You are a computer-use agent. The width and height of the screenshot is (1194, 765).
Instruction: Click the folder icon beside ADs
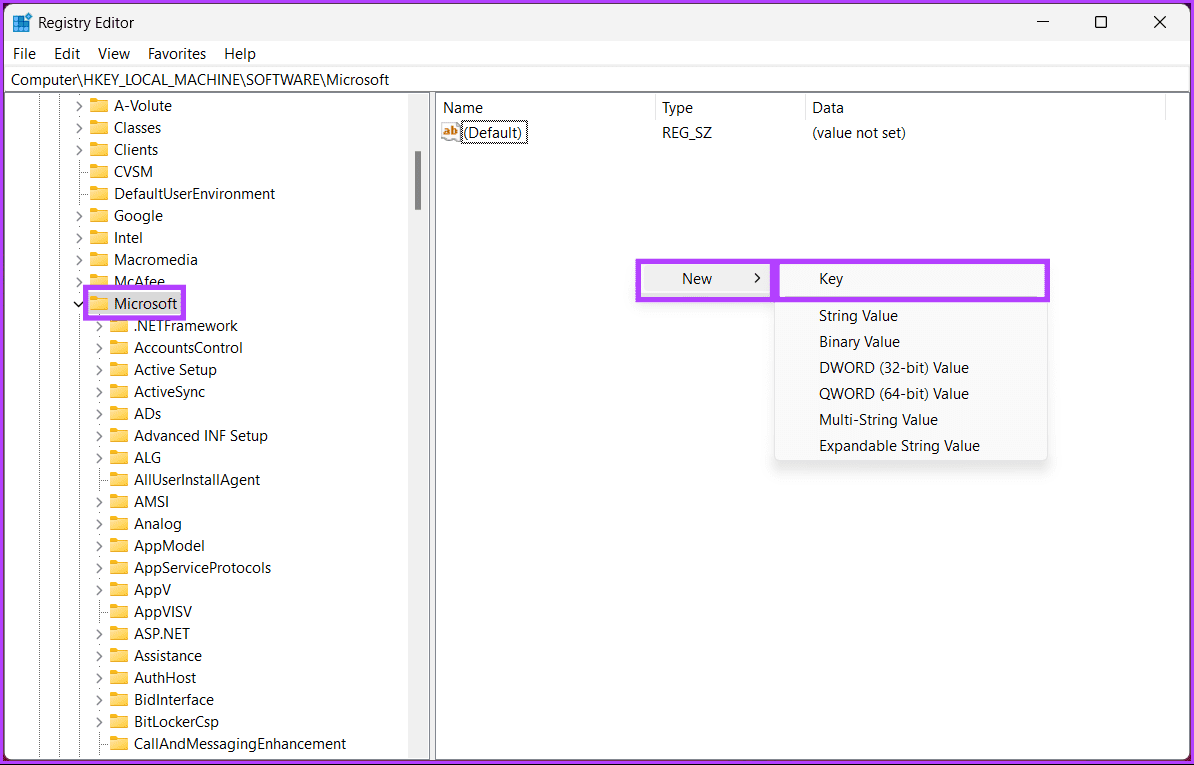[119, 414]
